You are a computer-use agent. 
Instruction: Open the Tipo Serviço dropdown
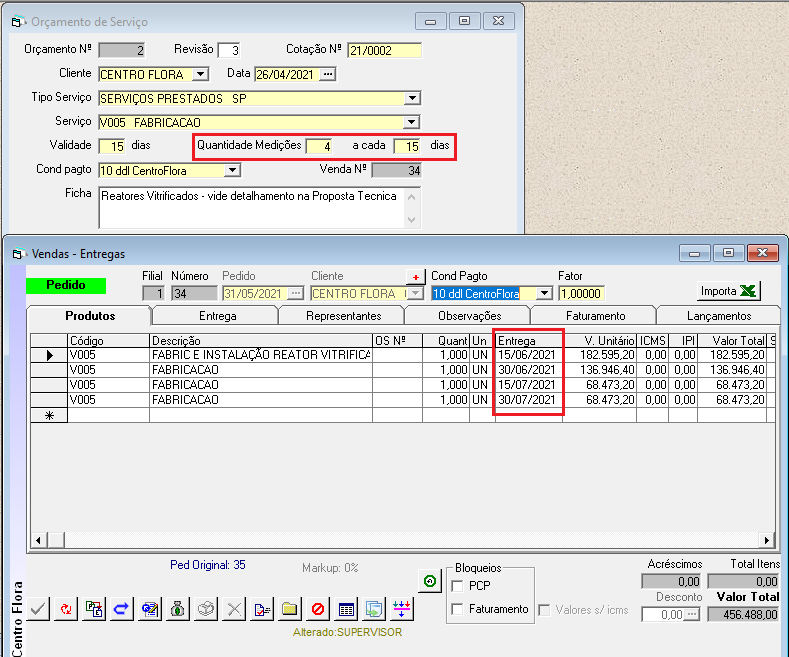click(411, 98)
